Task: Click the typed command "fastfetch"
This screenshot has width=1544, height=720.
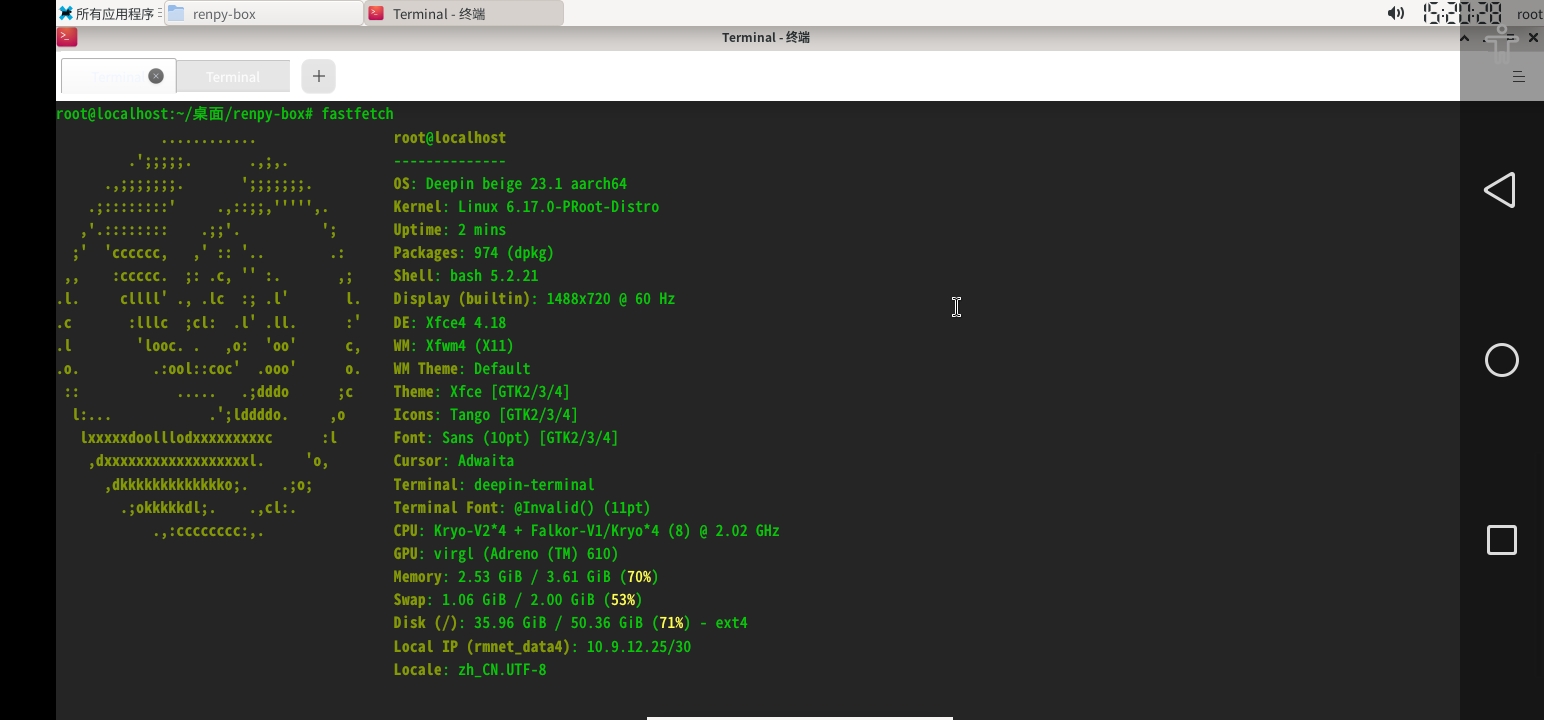Action: pos(357,114)
